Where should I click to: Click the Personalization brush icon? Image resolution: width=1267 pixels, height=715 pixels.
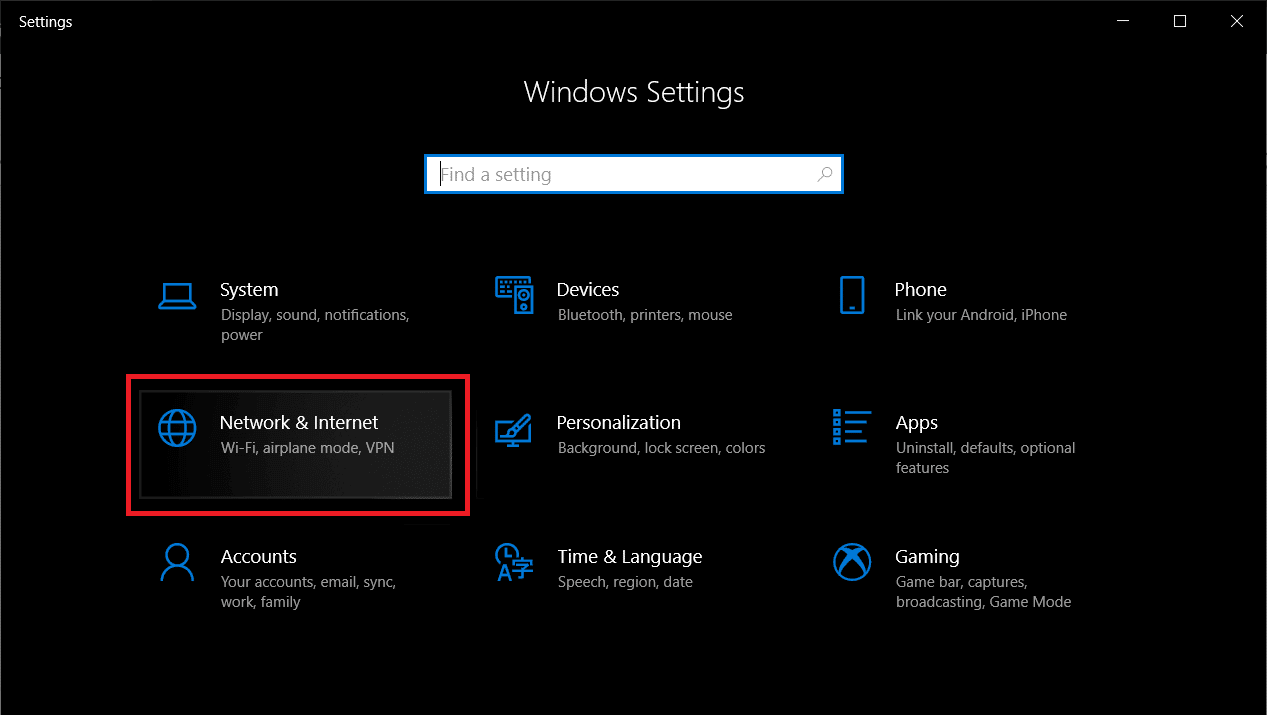coord(515,430)
